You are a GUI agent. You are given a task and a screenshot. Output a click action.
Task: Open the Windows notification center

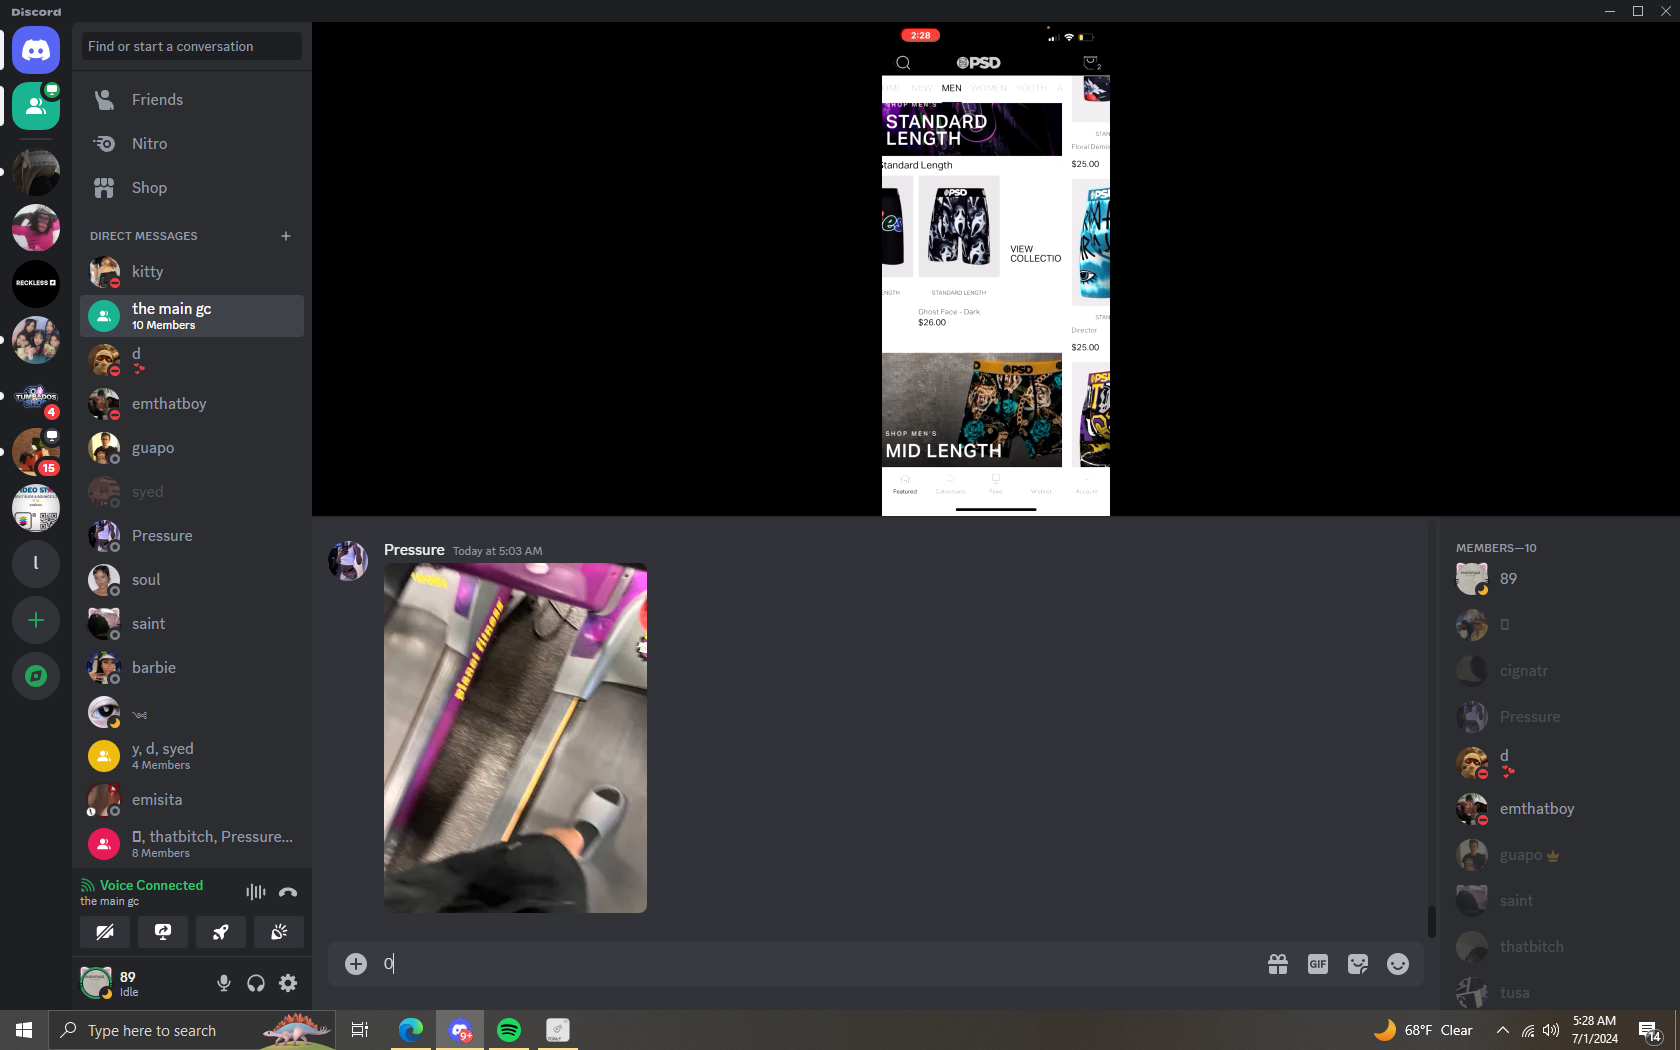point(1650,1030)
